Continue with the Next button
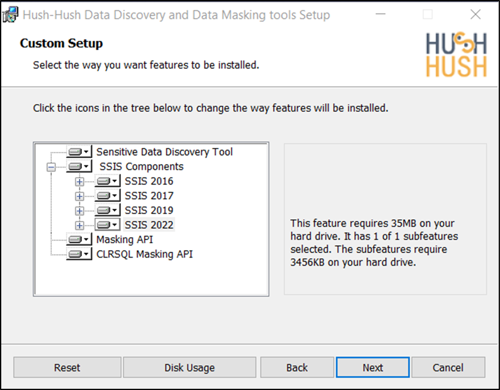 pos(373,367)
